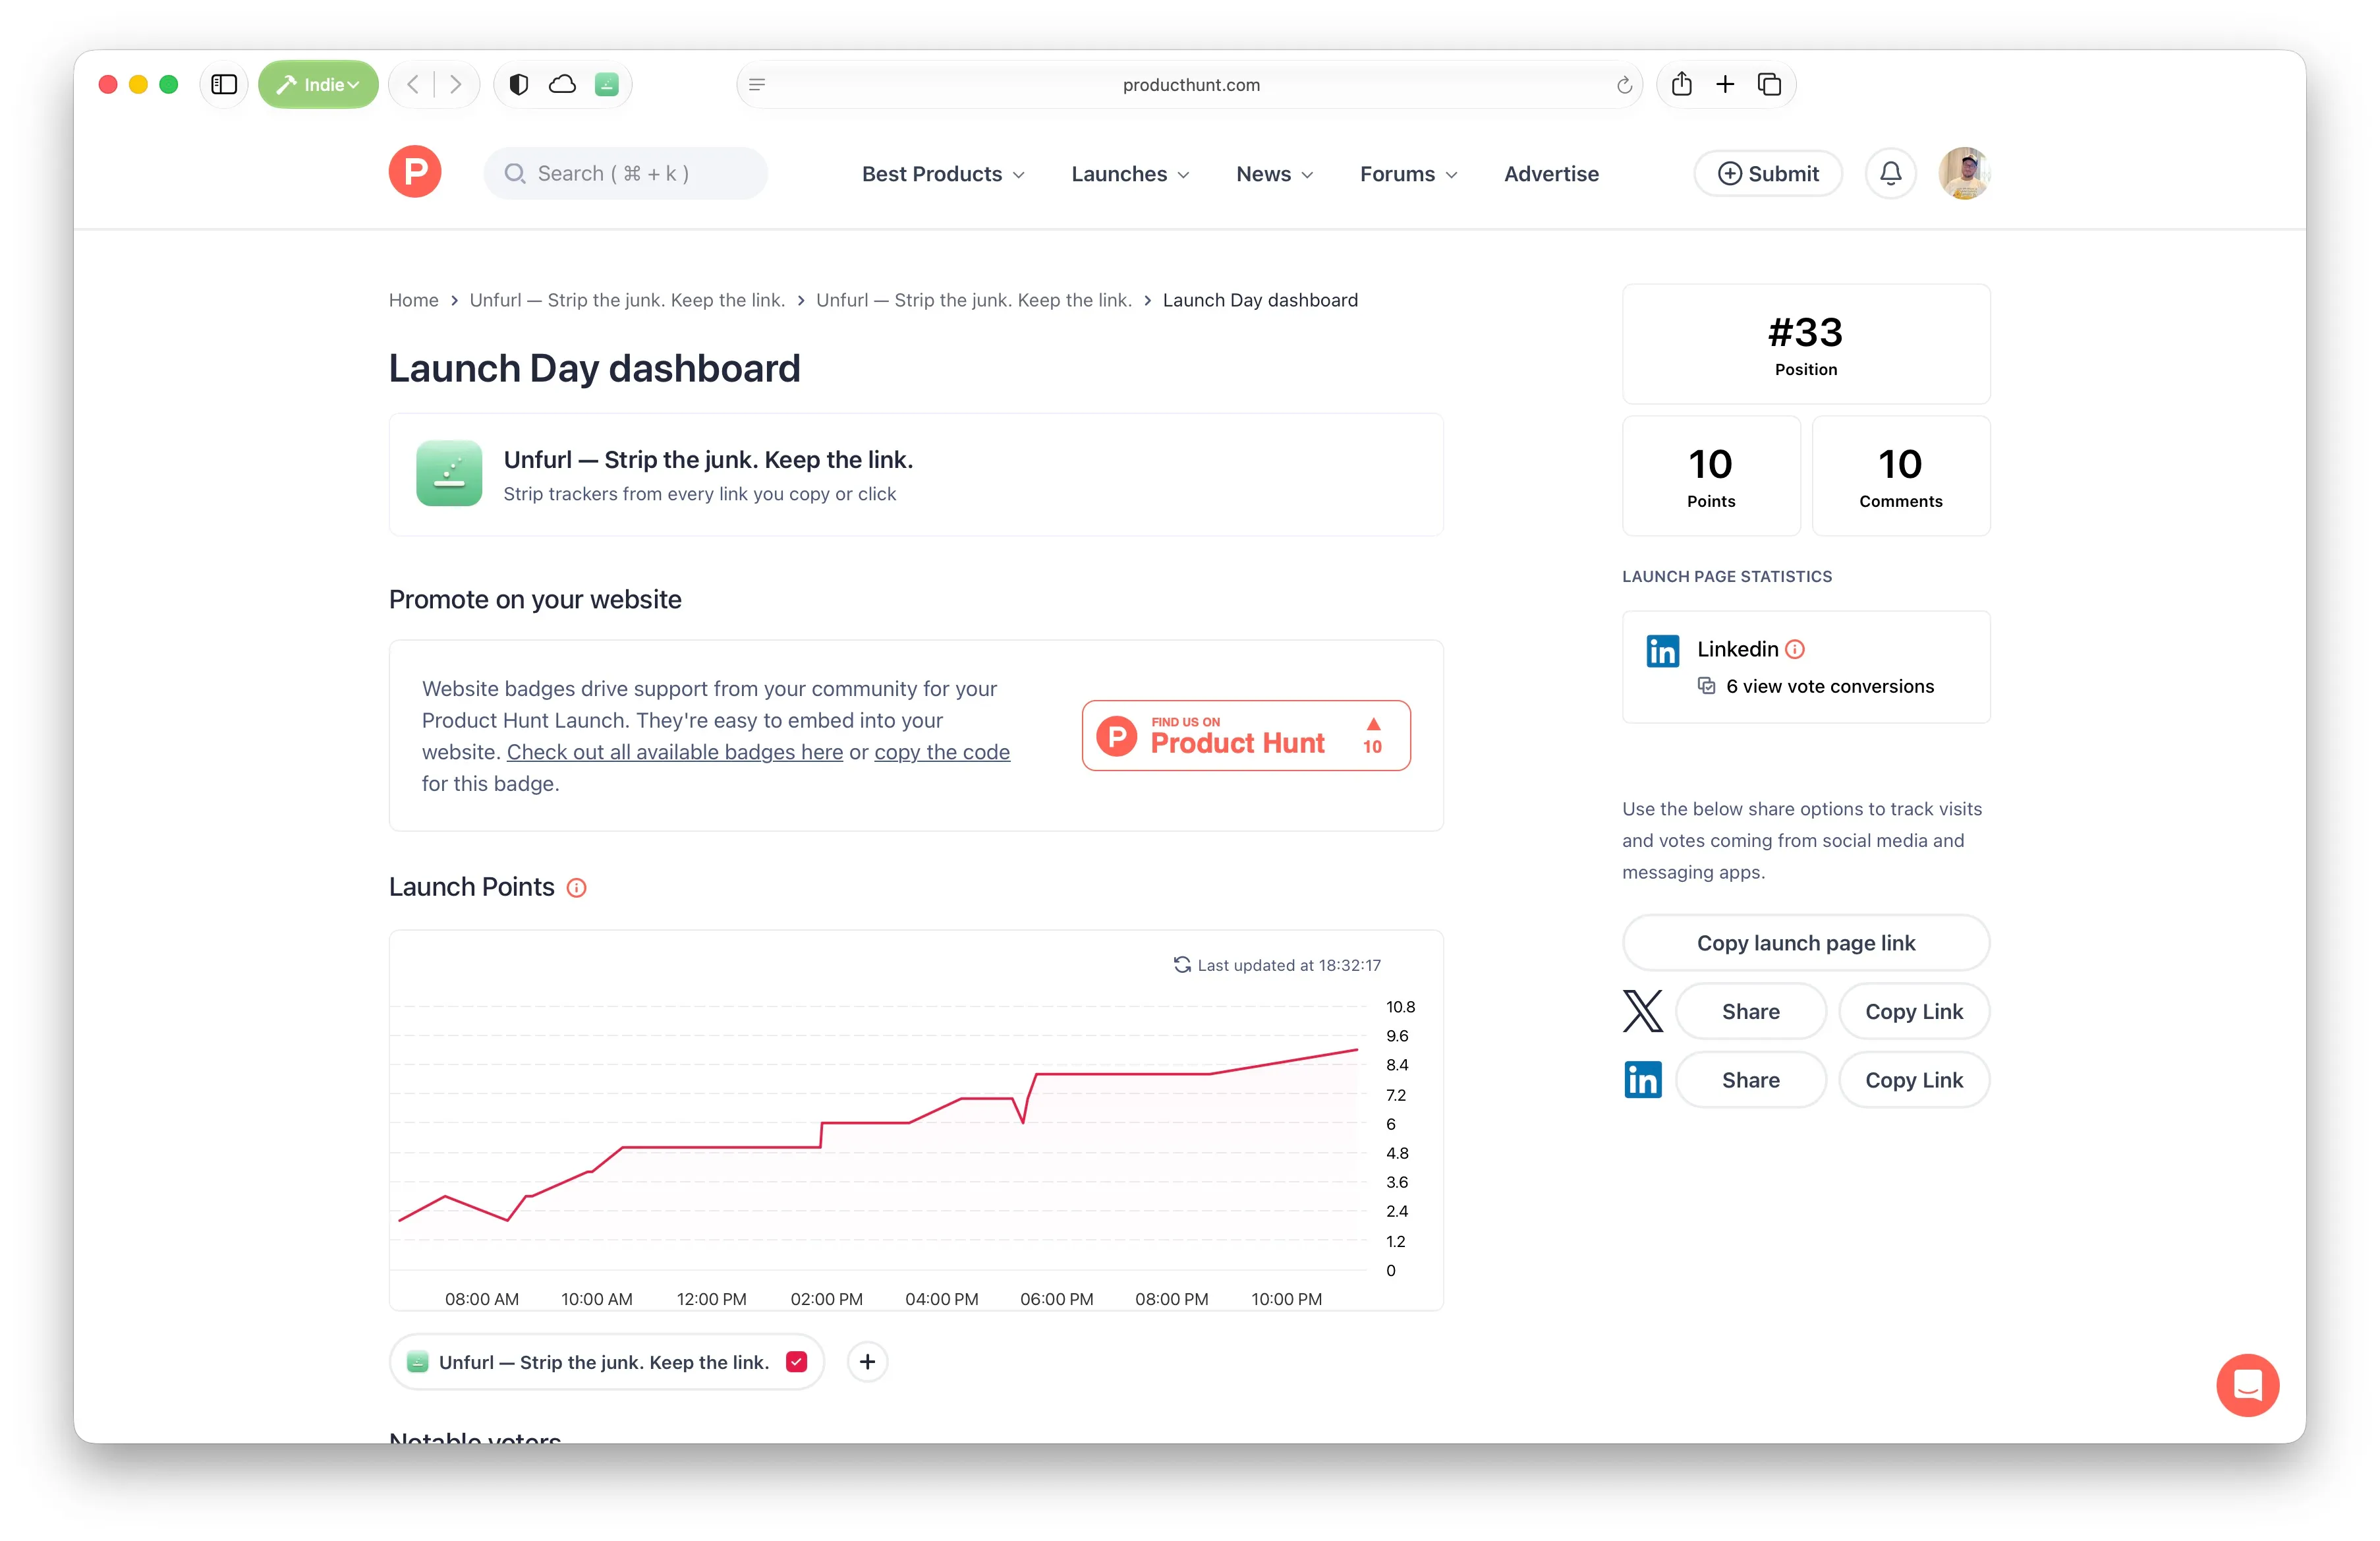This screenshot has width=2380, height=1541.
Task: Expand the Launches menu
Action: pos(1130,174)
